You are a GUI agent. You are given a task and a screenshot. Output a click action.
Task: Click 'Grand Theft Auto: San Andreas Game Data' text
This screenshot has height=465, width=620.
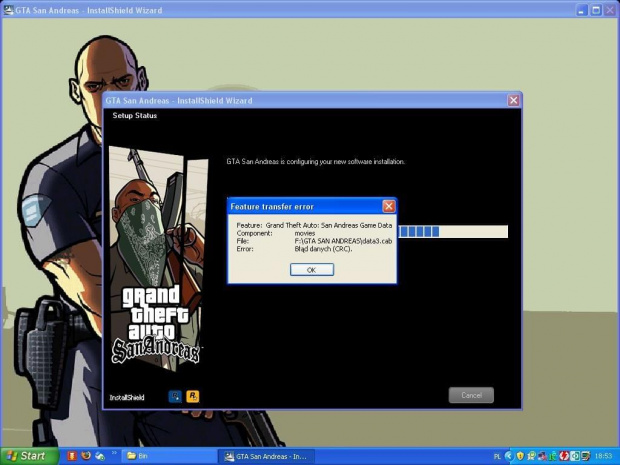point(329,225)
